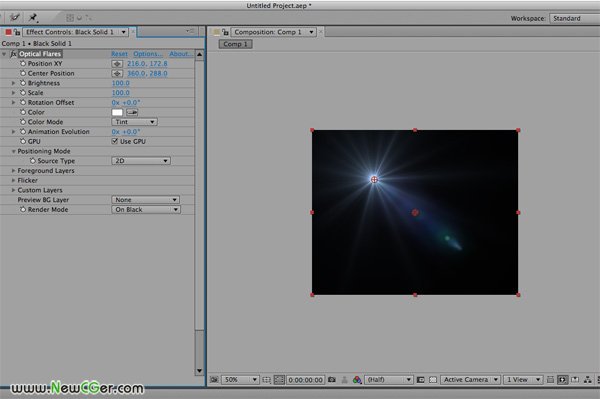Select the Effect Controls: Black Solid 1 tab

(x=75, y=32)
